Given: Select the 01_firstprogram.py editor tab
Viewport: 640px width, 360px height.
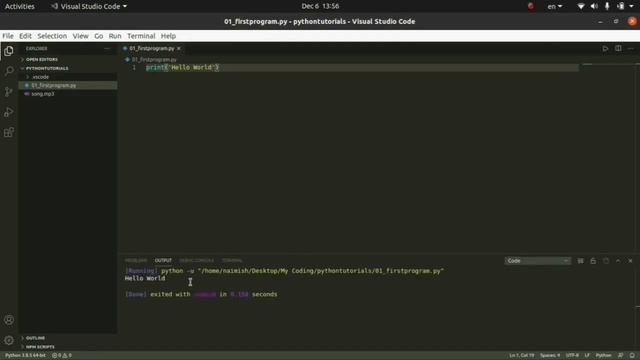Looking at the screenshot, I should tap(151, 49).
